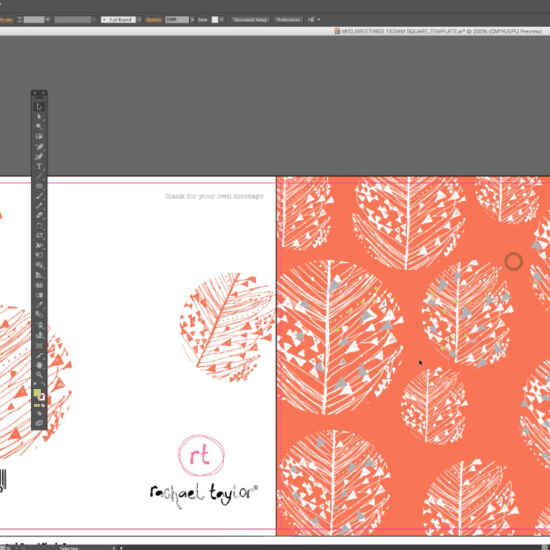550x550 pixels.
Task: Click the opacity value field
Action: [177, 20]
